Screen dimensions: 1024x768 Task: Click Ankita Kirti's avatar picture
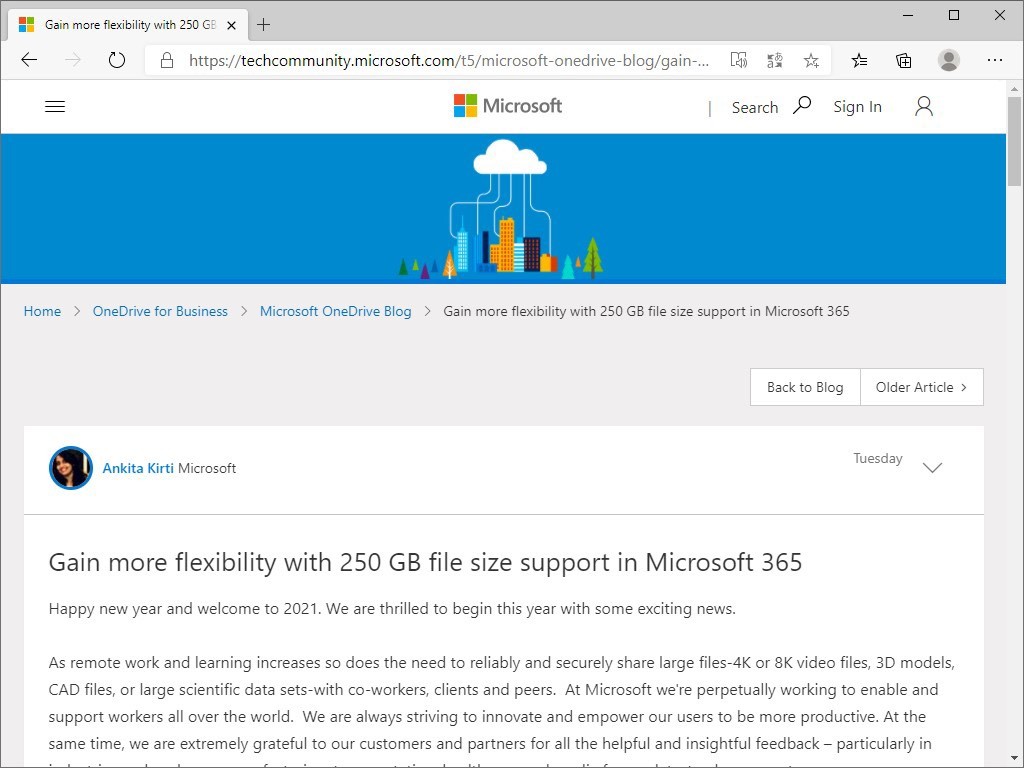pyautogui.click(x=71, y=468)
